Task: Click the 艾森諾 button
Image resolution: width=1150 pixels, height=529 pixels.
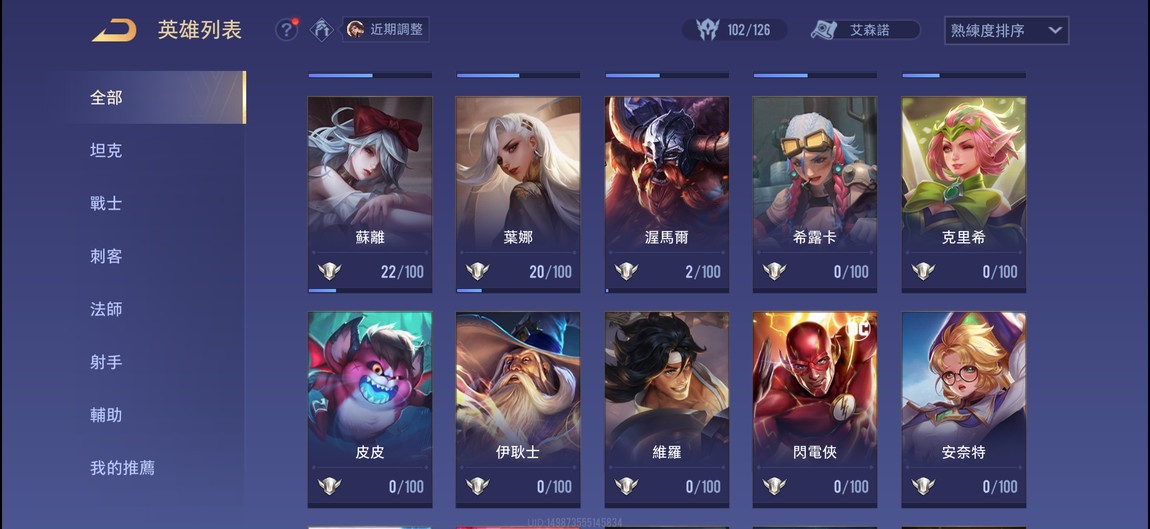Action: point(865,30)
